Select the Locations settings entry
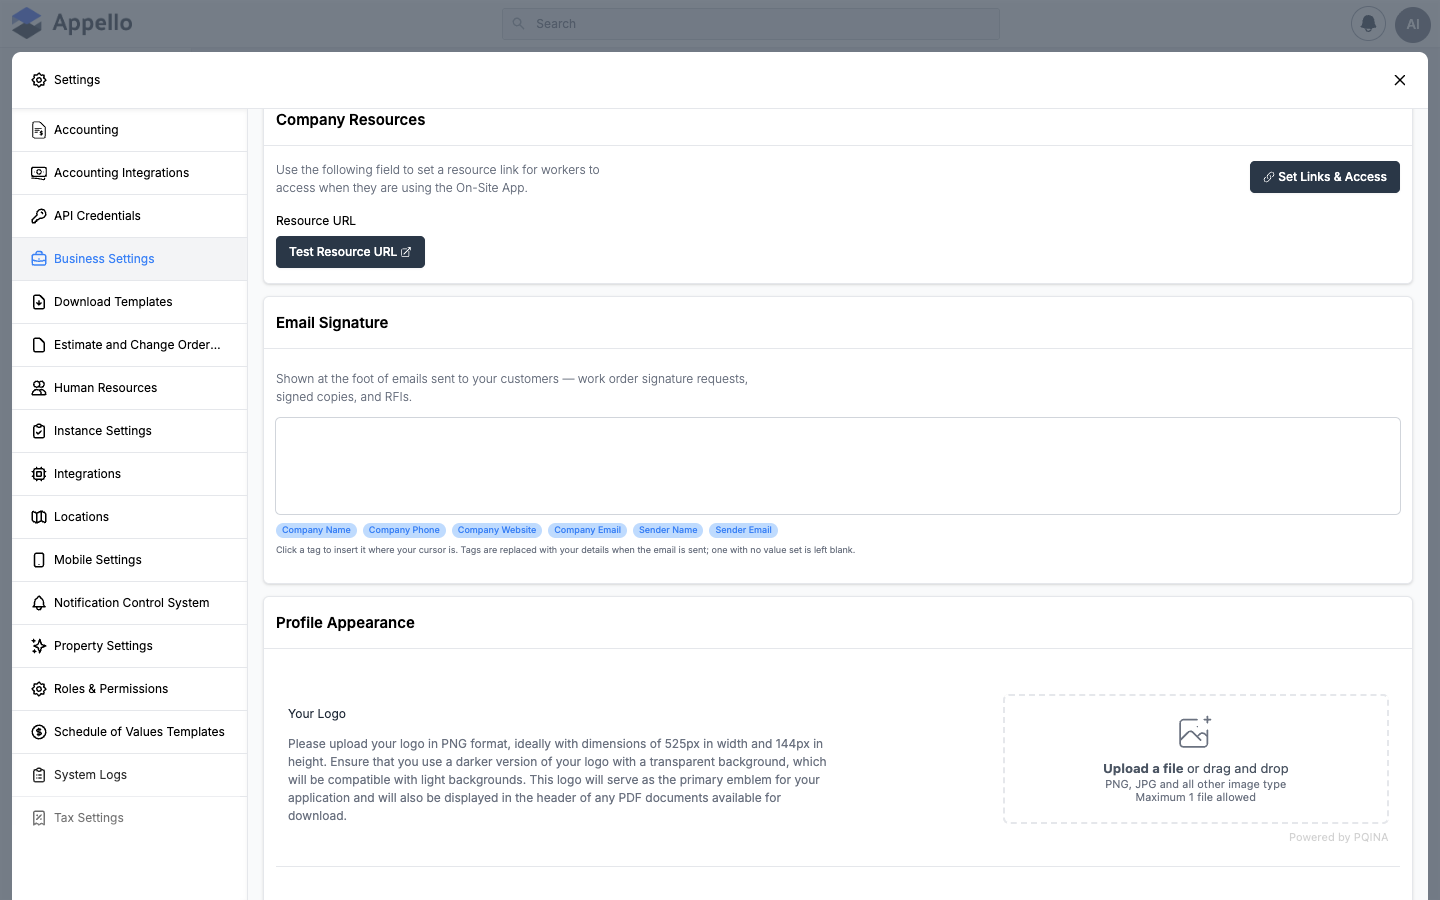 click(130, 517)
